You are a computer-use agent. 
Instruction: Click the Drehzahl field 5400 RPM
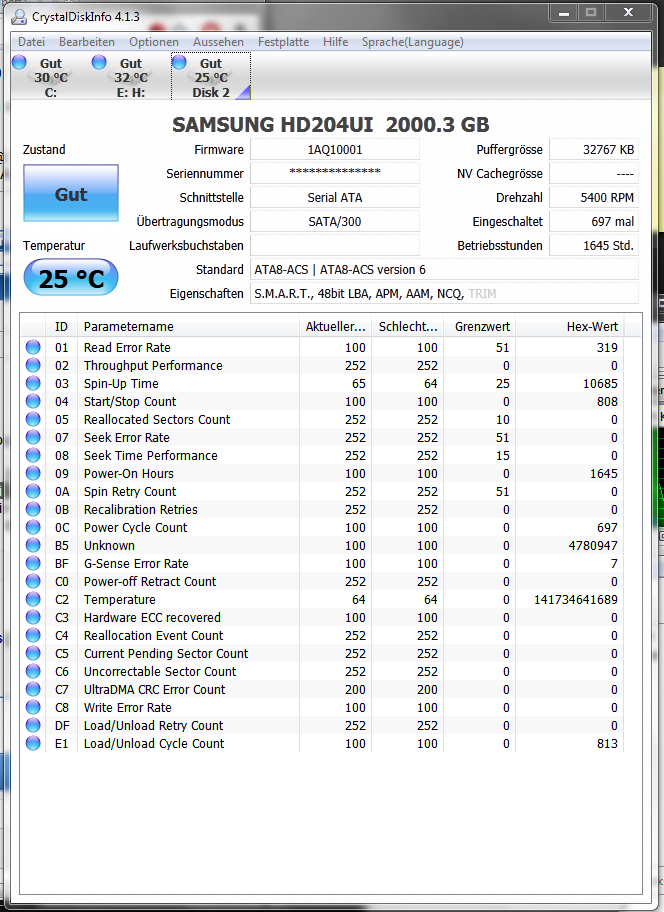tap(594, 197)
